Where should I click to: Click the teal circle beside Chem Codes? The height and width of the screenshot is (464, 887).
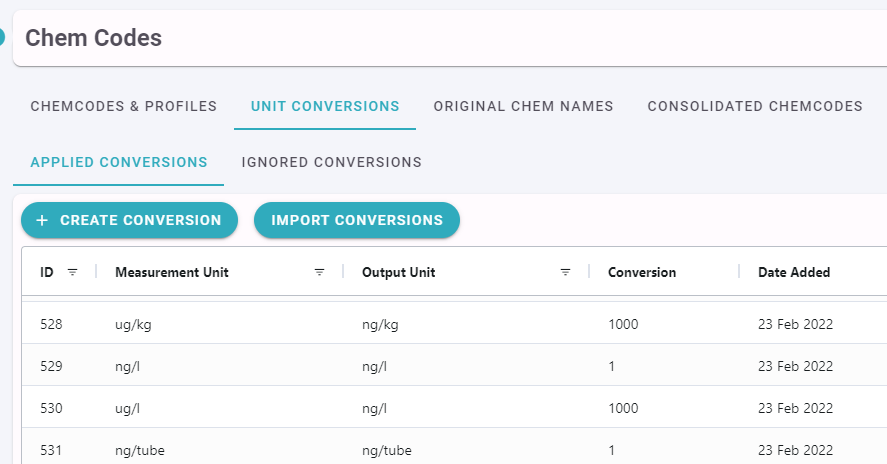click(x=2, y=37)
